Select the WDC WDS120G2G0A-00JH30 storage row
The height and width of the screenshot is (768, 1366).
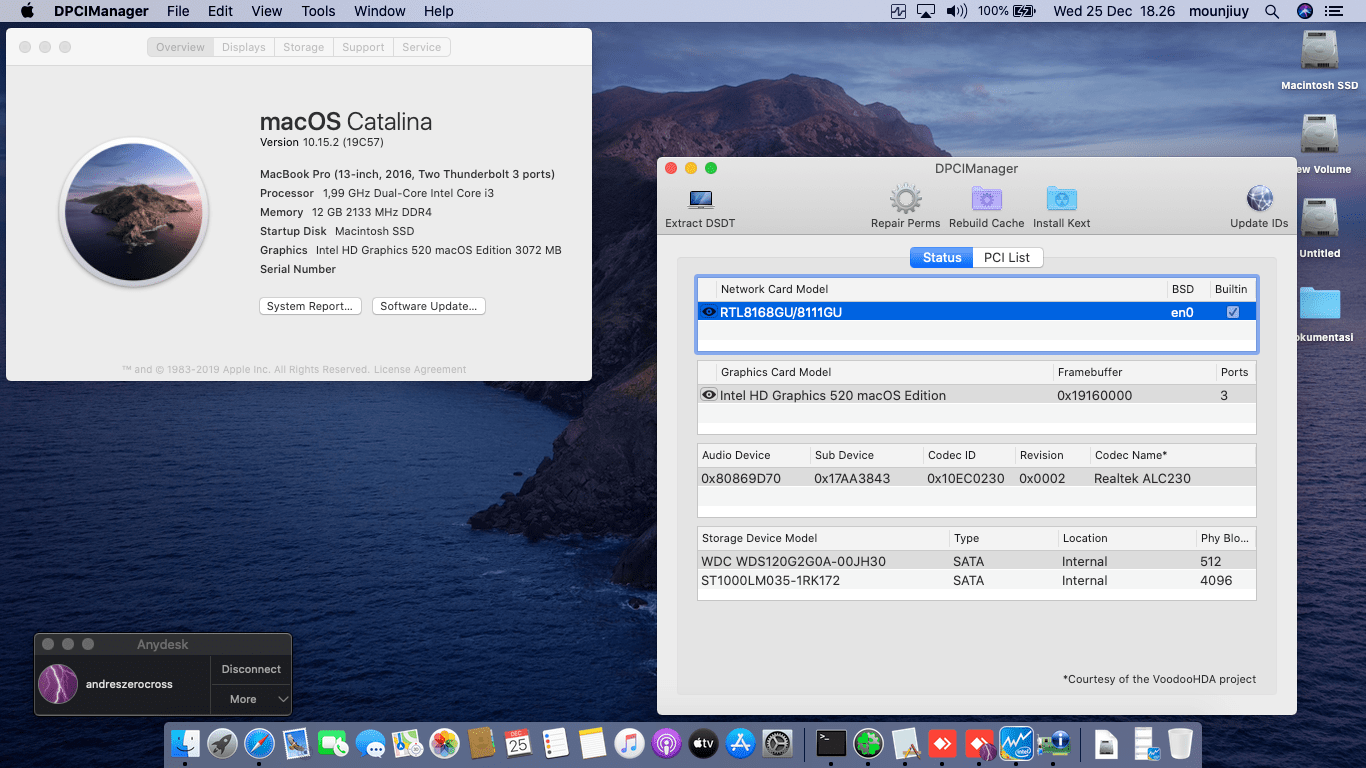click(x=976, y=562)
